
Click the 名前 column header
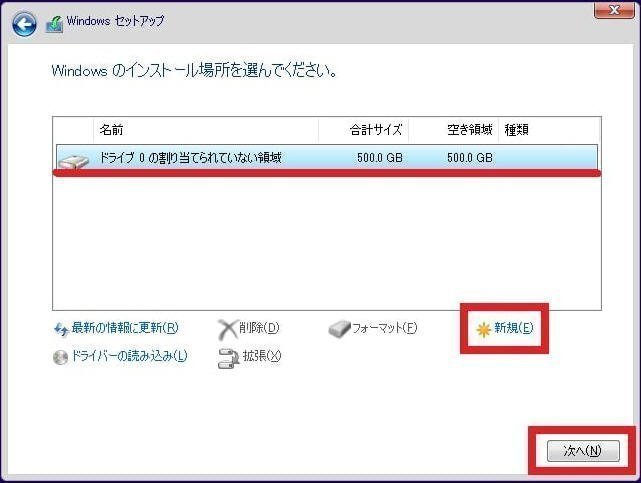pyautogui.click(x=206, y=130)
